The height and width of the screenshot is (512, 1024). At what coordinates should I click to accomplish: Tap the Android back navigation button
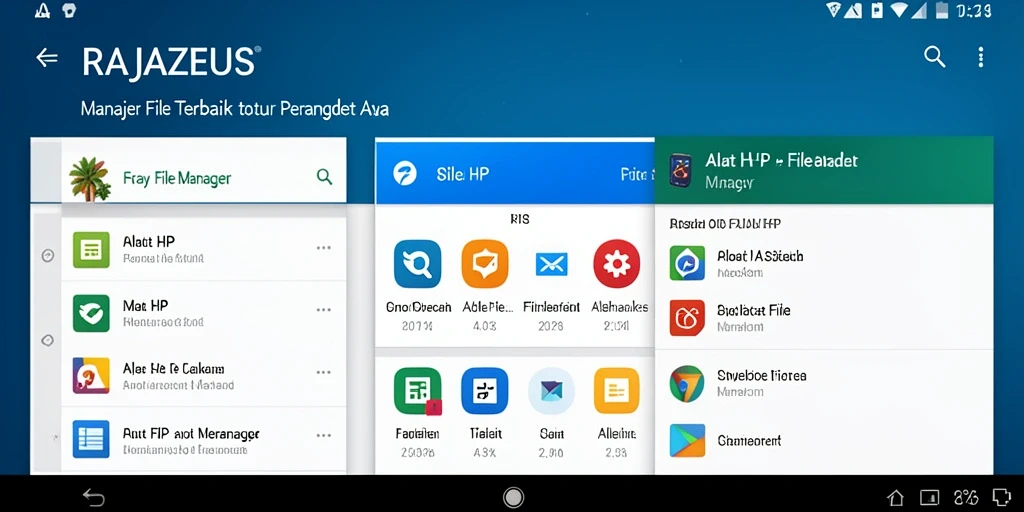coord(93,498)
